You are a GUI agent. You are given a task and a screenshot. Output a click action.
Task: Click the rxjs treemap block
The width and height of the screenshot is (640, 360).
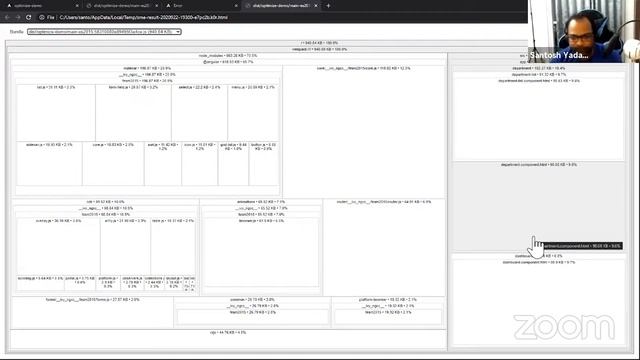(x=228, y=339)
